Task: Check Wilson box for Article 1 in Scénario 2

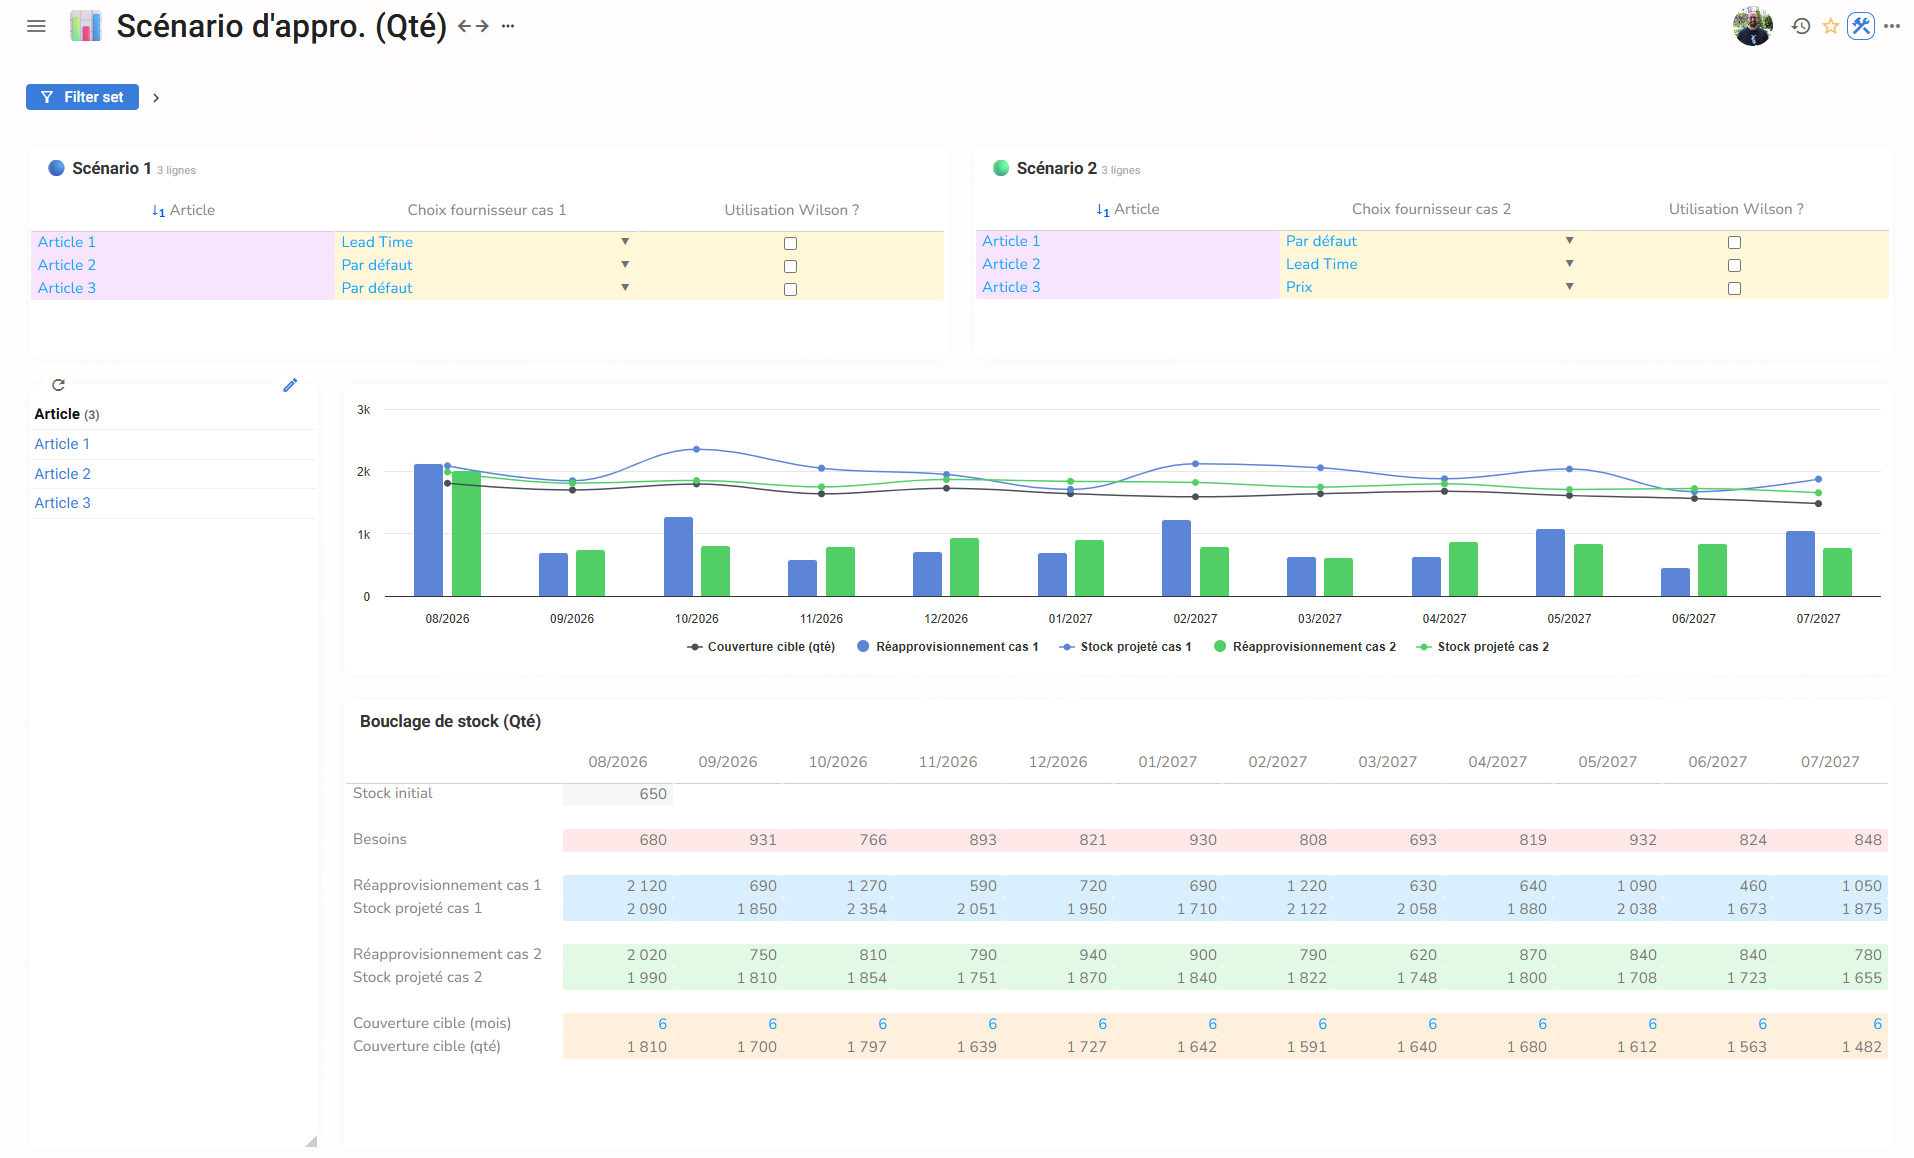Action: coord(1735,242)
